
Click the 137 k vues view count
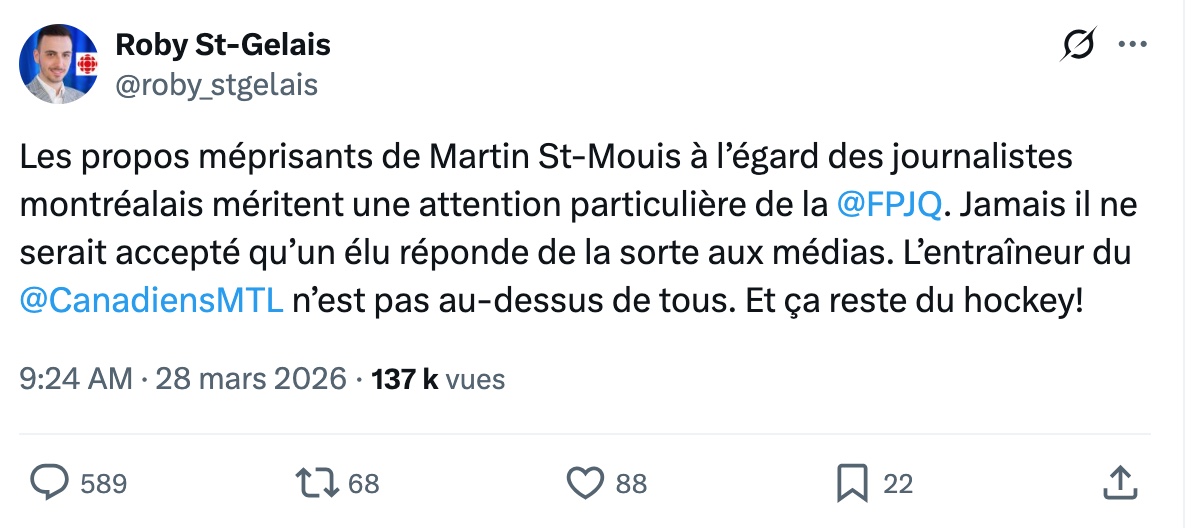coord(438,380)
